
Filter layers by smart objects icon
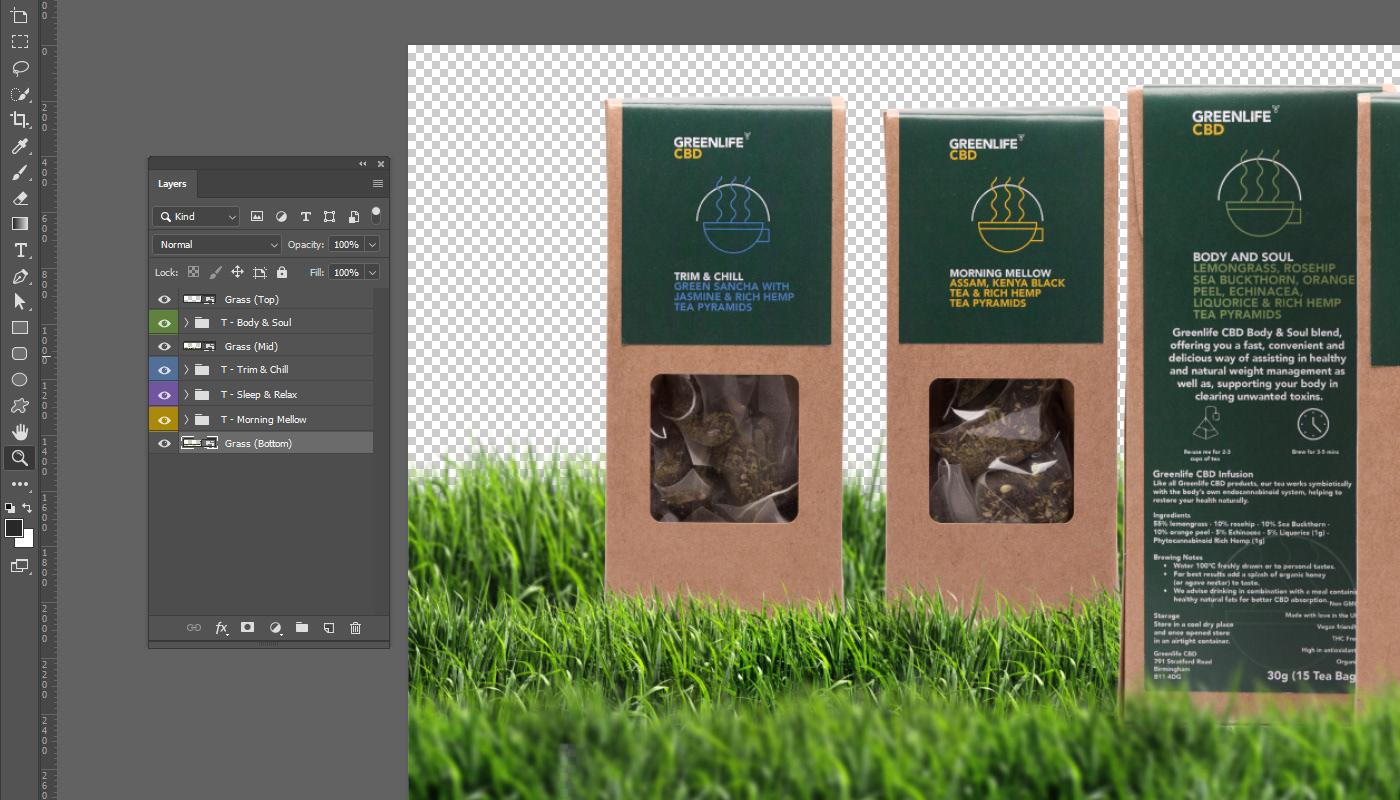click(x=354, y=217)
